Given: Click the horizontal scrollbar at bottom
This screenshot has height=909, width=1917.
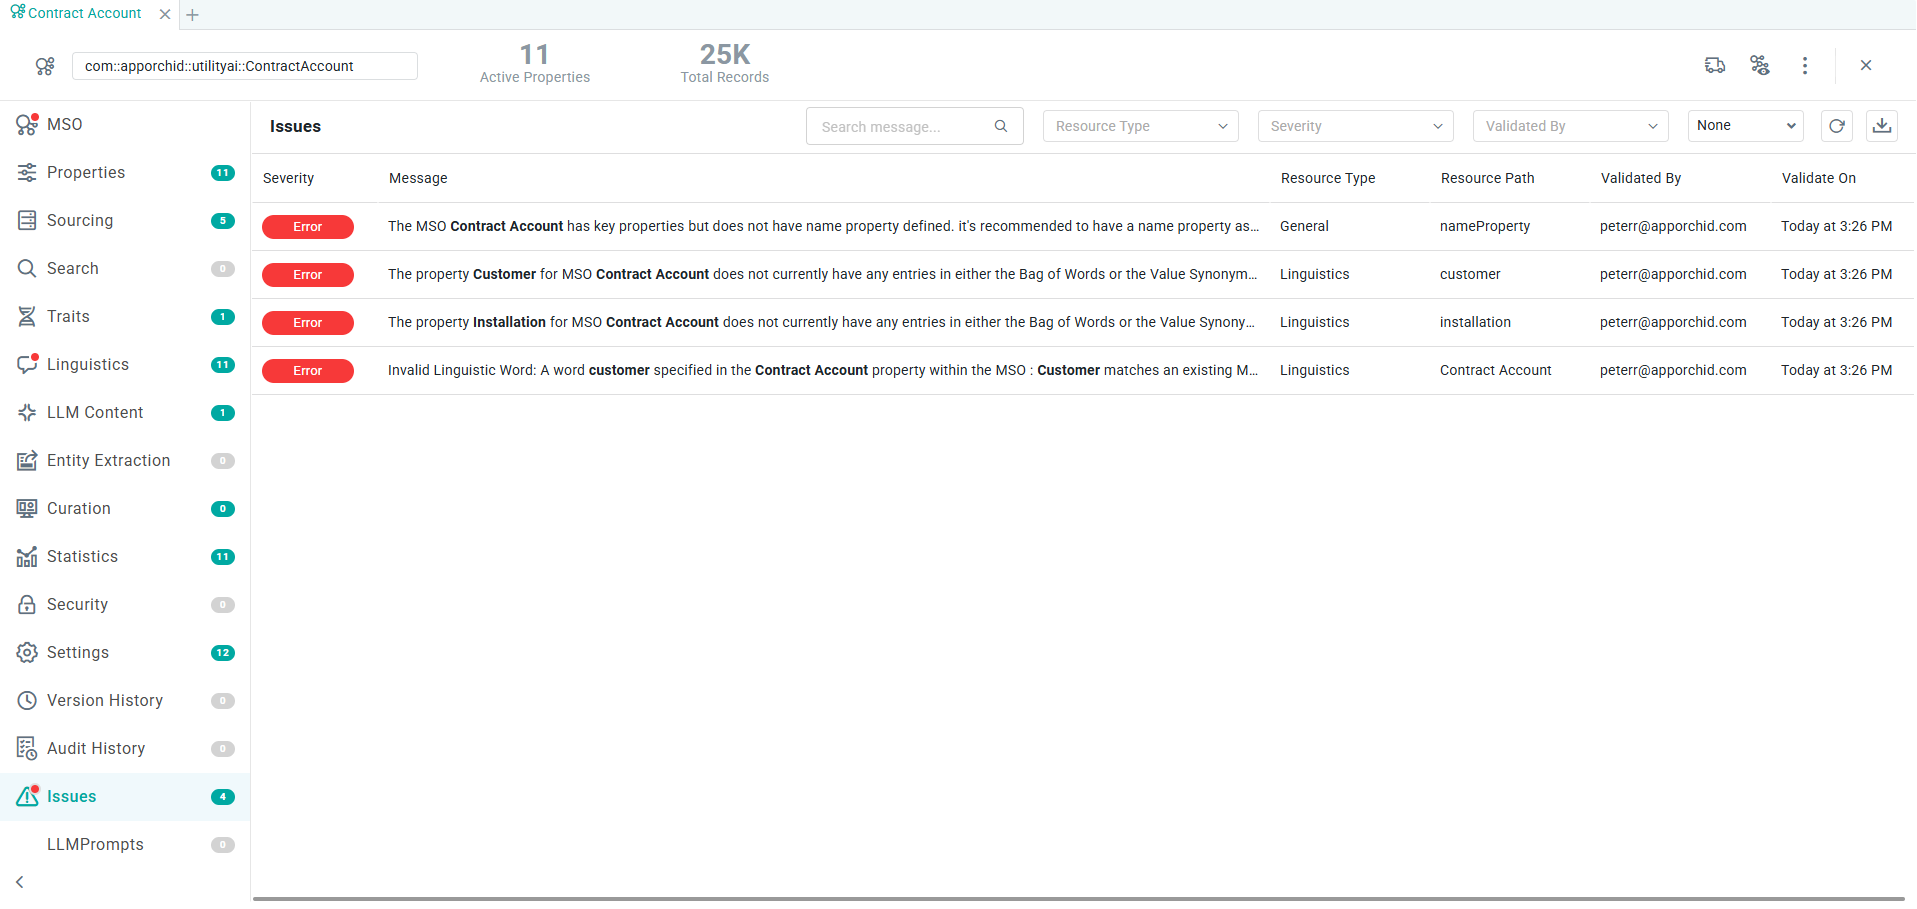Looking at the screenshot, I should (1078, 899).
